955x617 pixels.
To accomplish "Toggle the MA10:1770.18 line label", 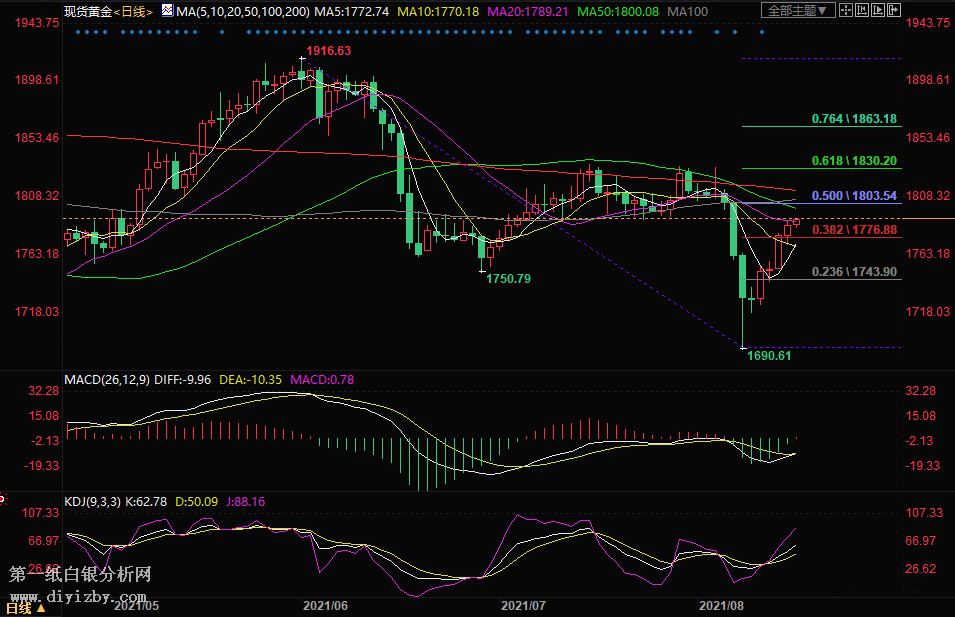I will (x=436, y=11).
